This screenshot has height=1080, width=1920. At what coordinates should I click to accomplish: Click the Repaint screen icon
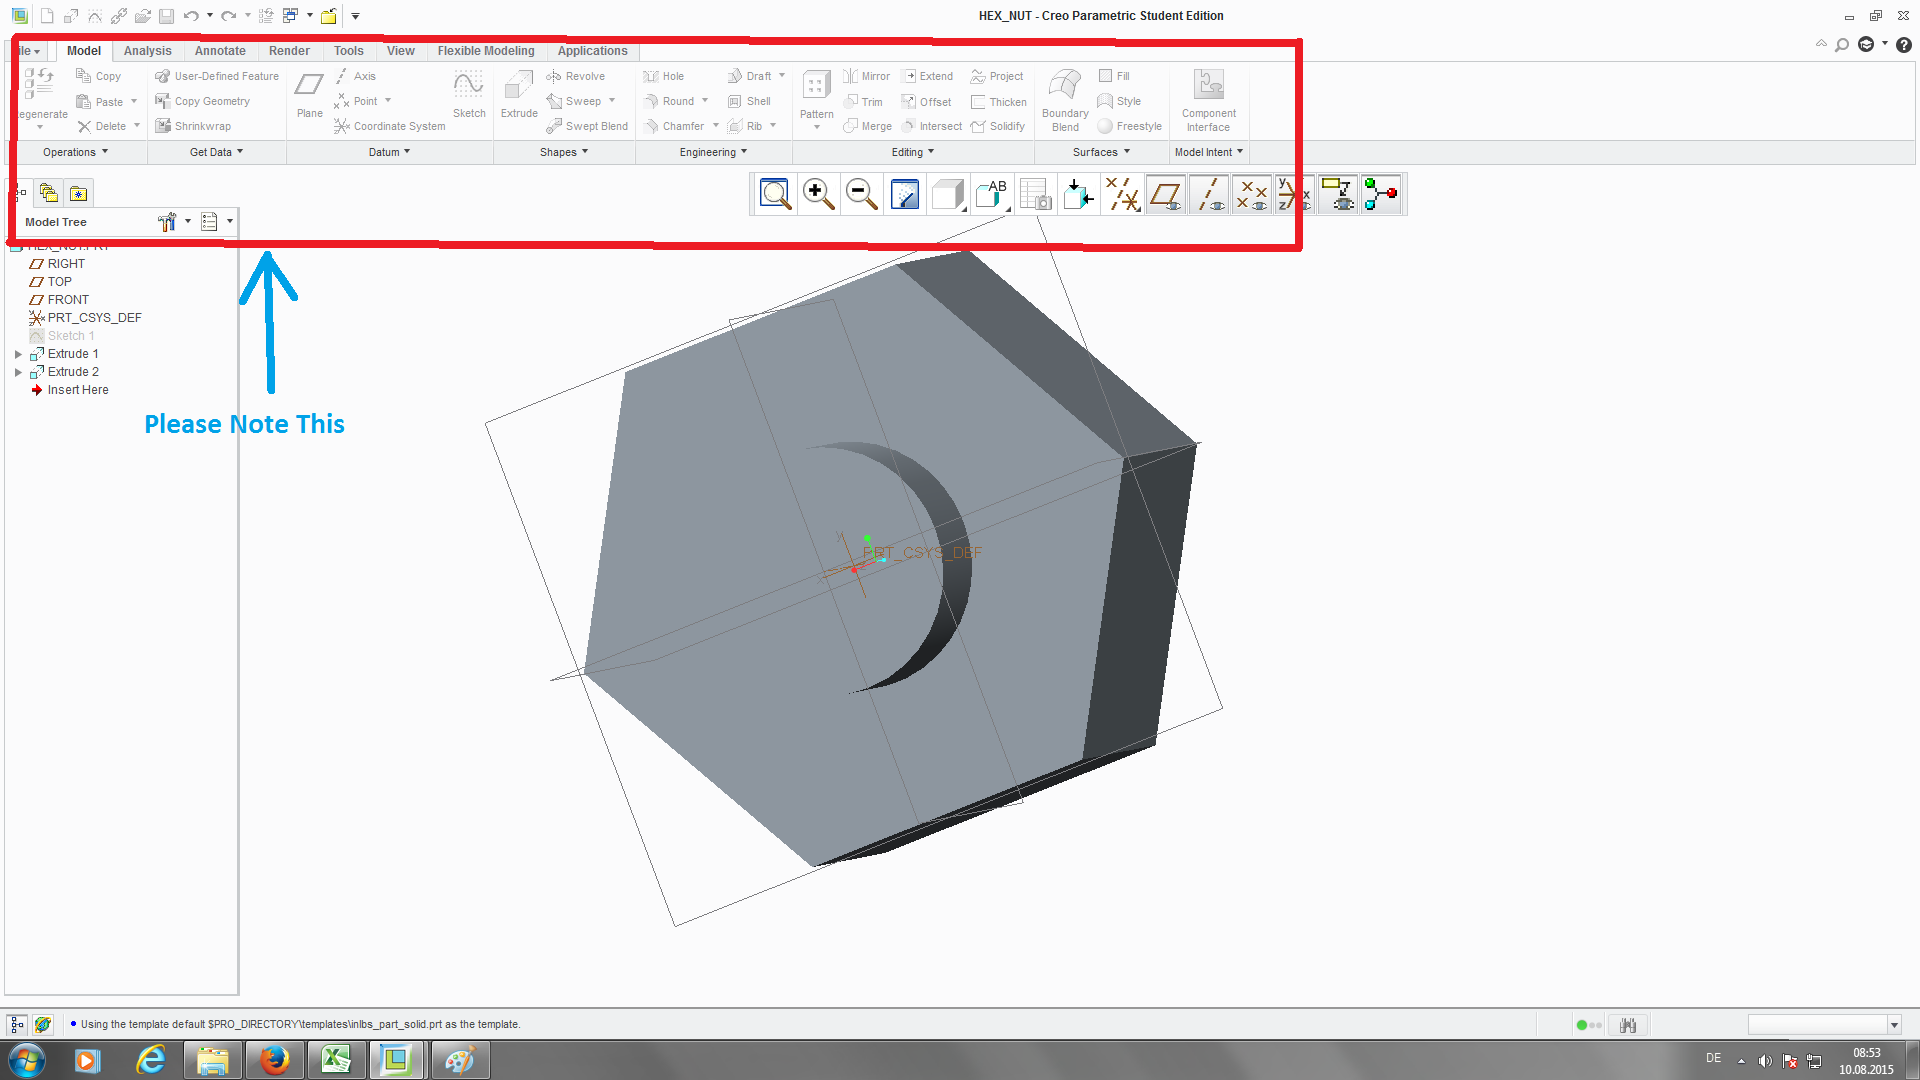pyautogui.click(x=904, y=194)
